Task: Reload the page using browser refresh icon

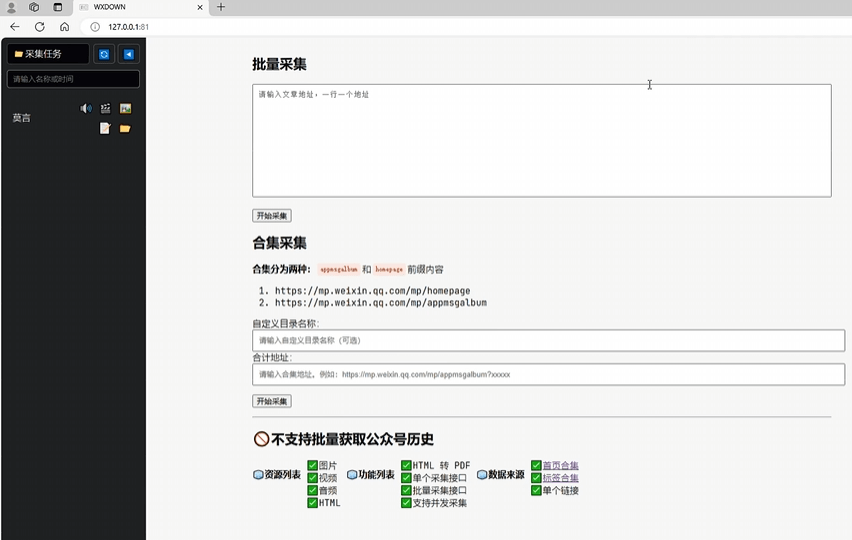Action: pyautogui.click(x=40, y=27)
